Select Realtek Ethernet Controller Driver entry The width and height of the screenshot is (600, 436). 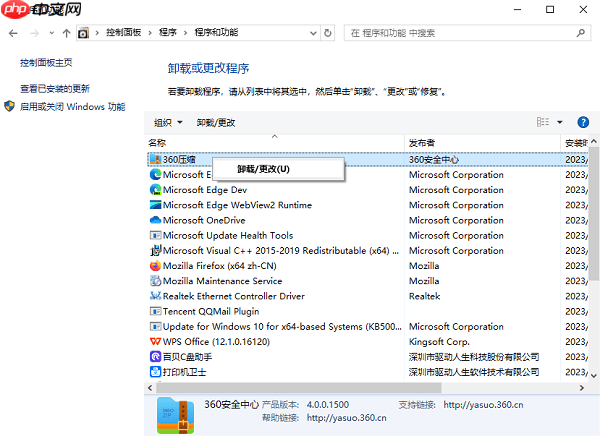click(234, 296)
